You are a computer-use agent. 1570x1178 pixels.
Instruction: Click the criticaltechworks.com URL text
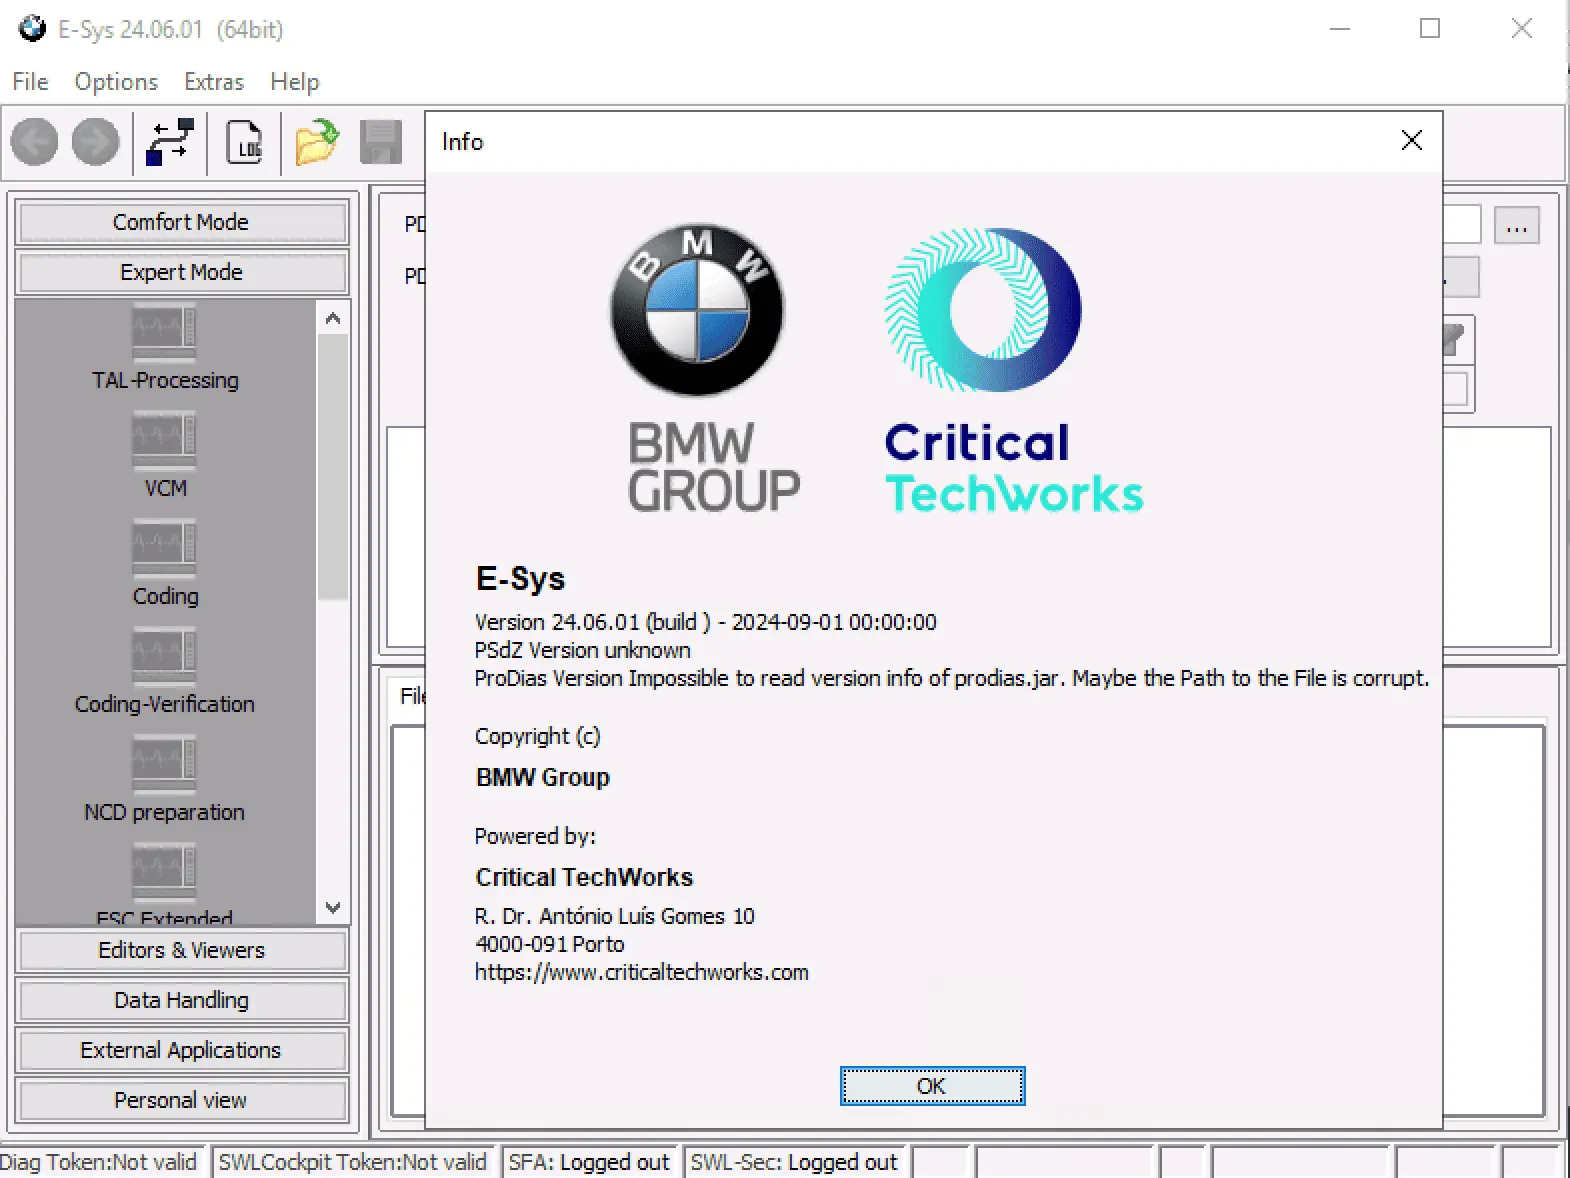tap(642, 972)
